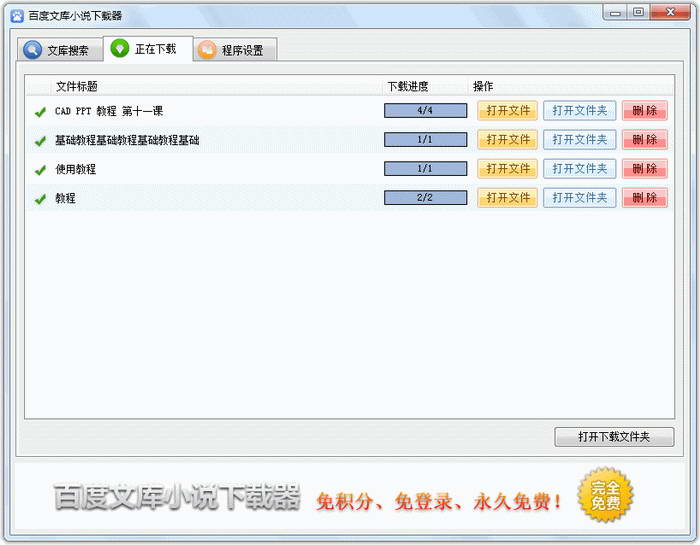Select the 正在下载 tab
Viewport: 700px width, 545px height.
[x=148, y=49]
